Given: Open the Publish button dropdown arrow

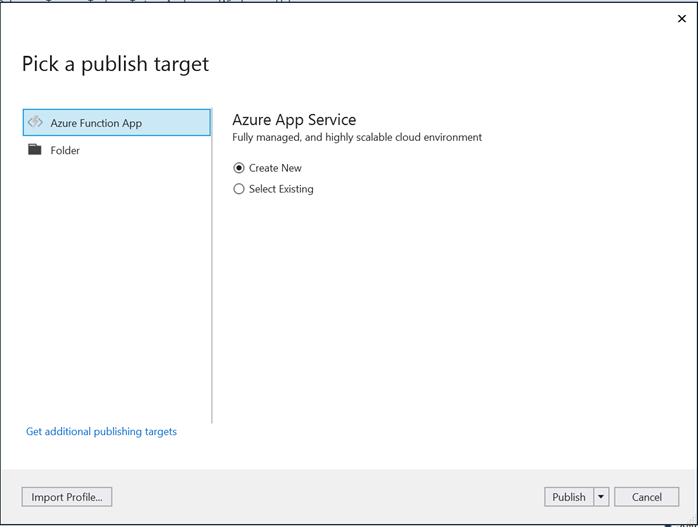Looking at the screenshot, I should (601, 497).
